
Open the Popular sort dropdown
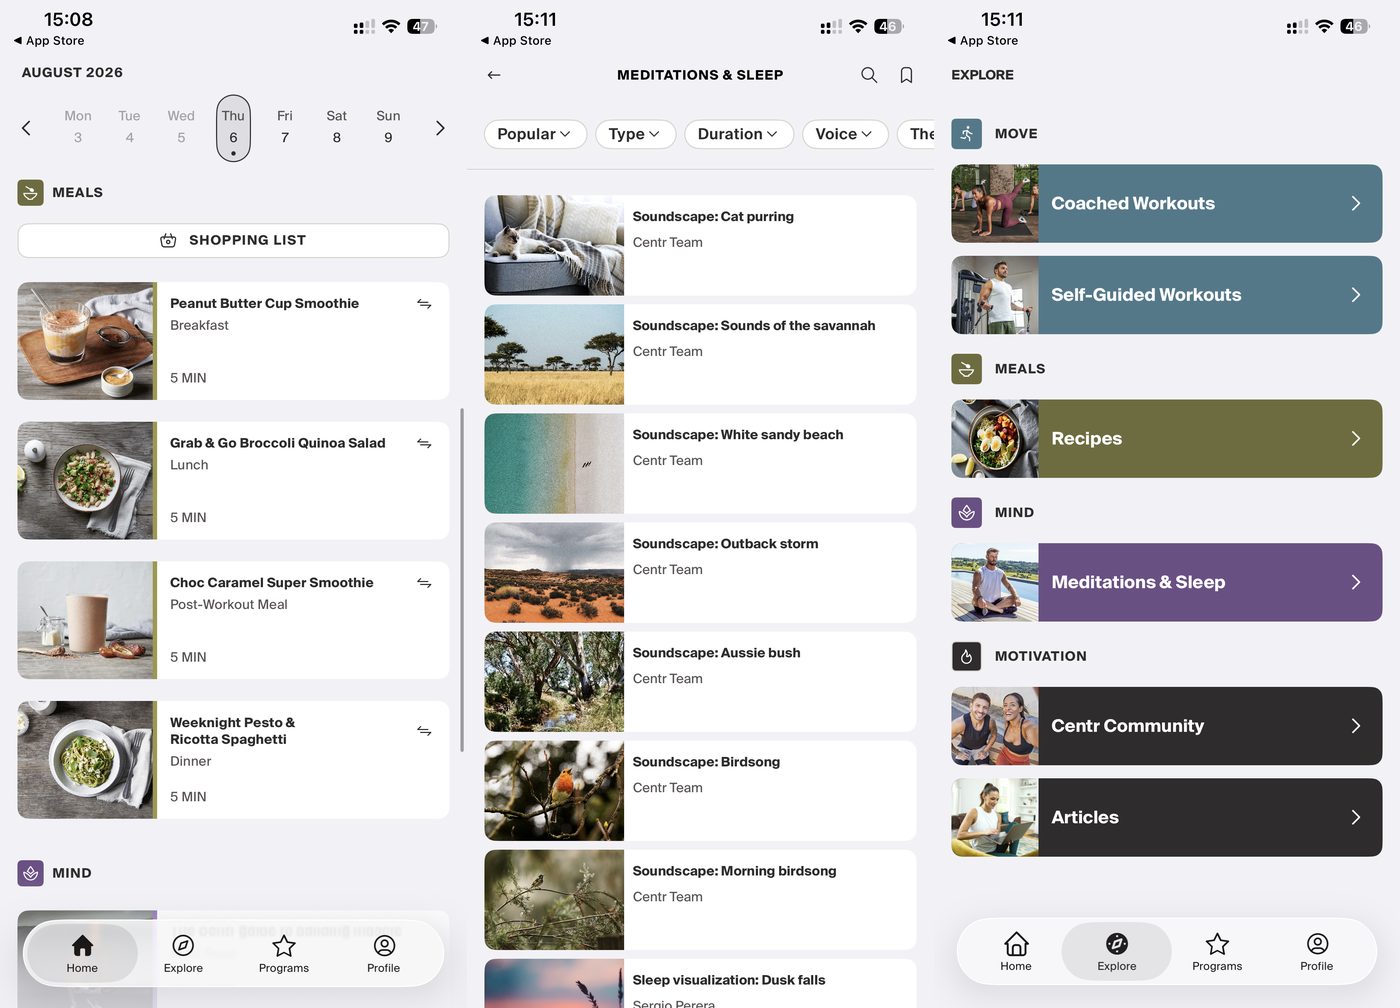(535, 134)
